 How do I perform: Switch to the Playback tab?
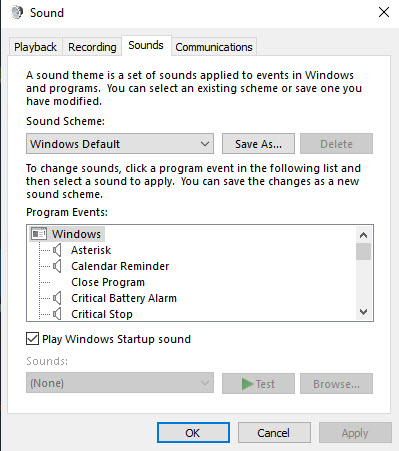pyautogui.click(x=35, y=47)
